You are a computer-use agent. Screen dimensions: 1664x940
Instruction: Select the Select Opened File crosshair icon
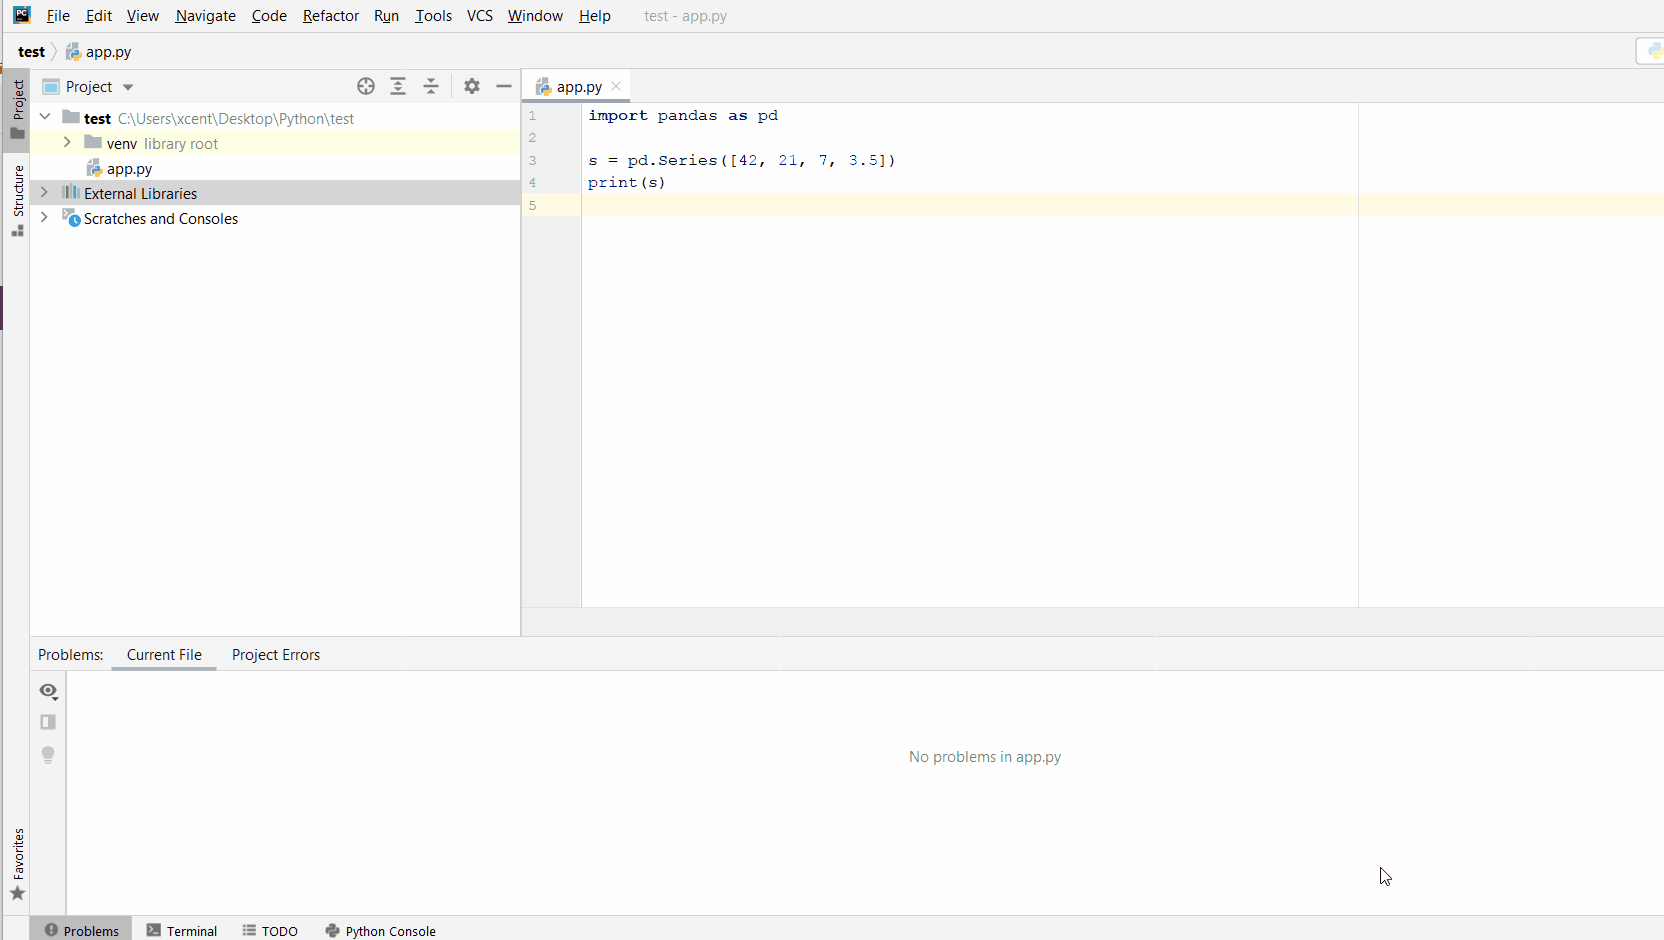pyautogui.click(x=365, y=86)
